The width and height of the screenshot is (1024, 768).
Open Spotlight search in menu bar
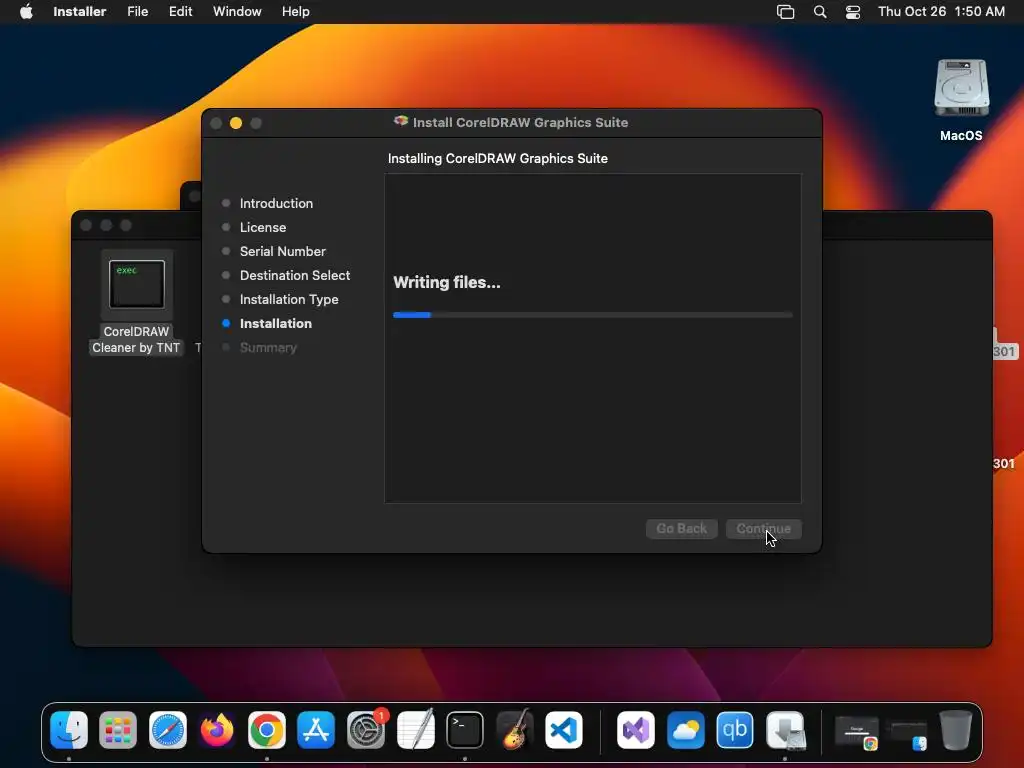pos(820,12)
